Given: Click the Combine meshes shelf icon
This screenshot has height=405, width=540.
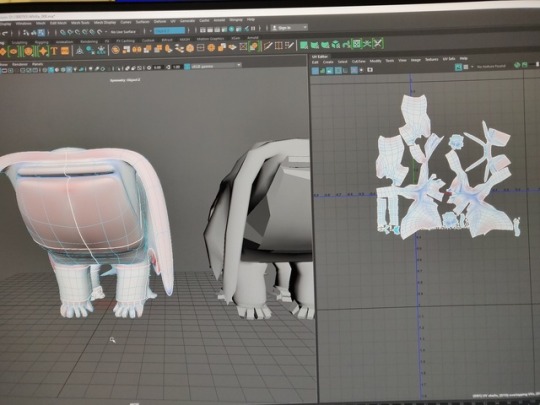Looking at the screenshot, I should click(x=126, y=49).
